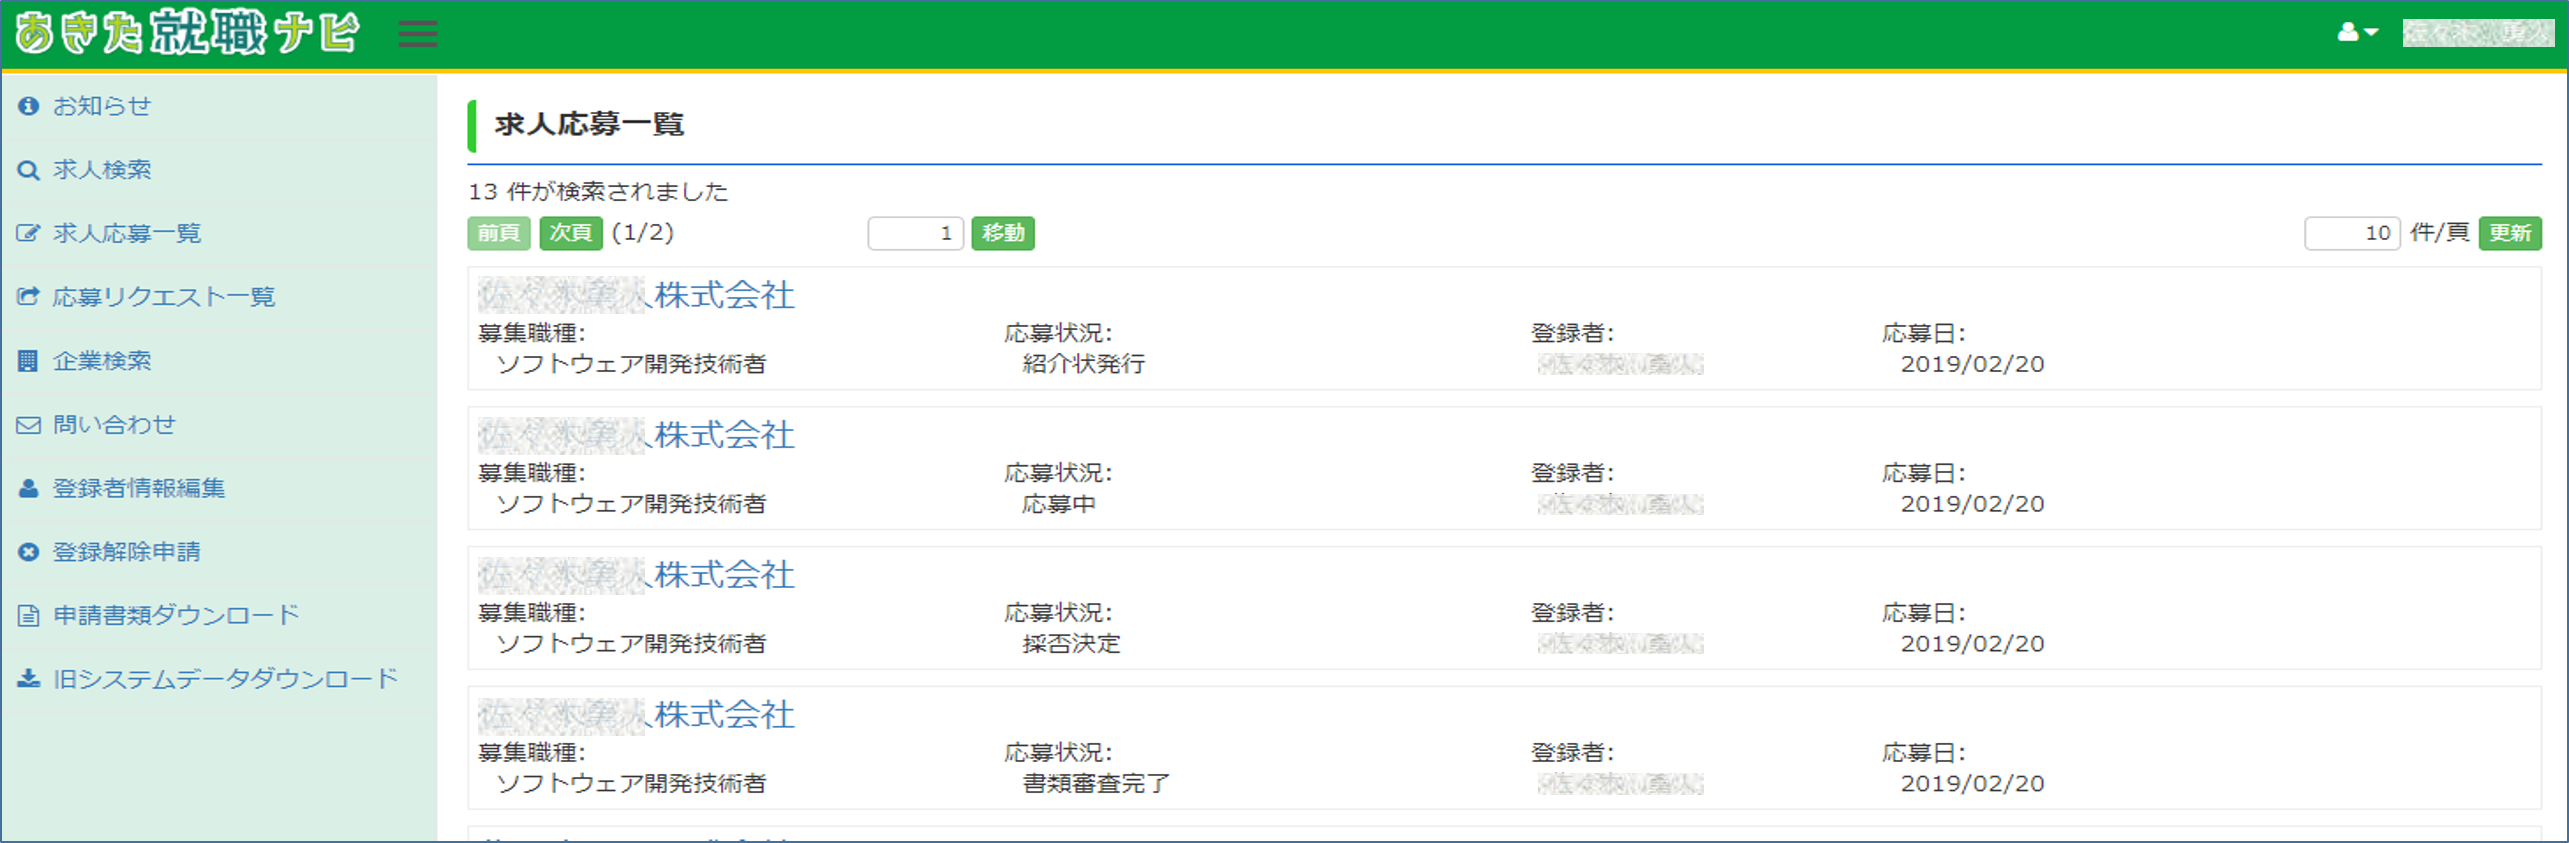Open 登録者情報編集 in sidebar

139,488
